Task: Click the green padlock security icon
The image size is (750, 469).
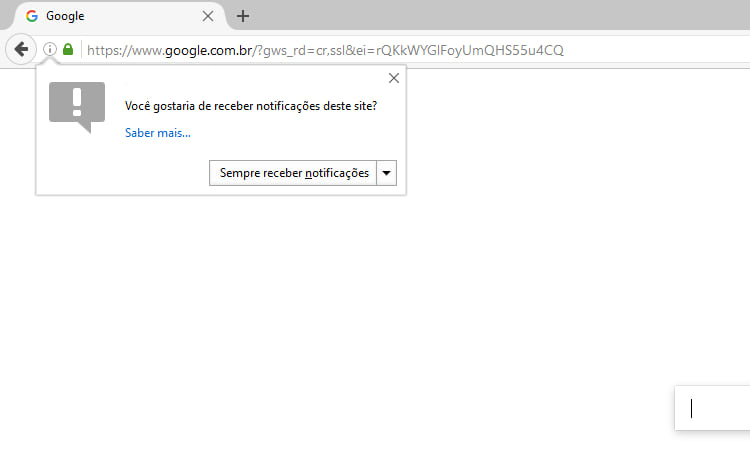Action: click(68, 49)
